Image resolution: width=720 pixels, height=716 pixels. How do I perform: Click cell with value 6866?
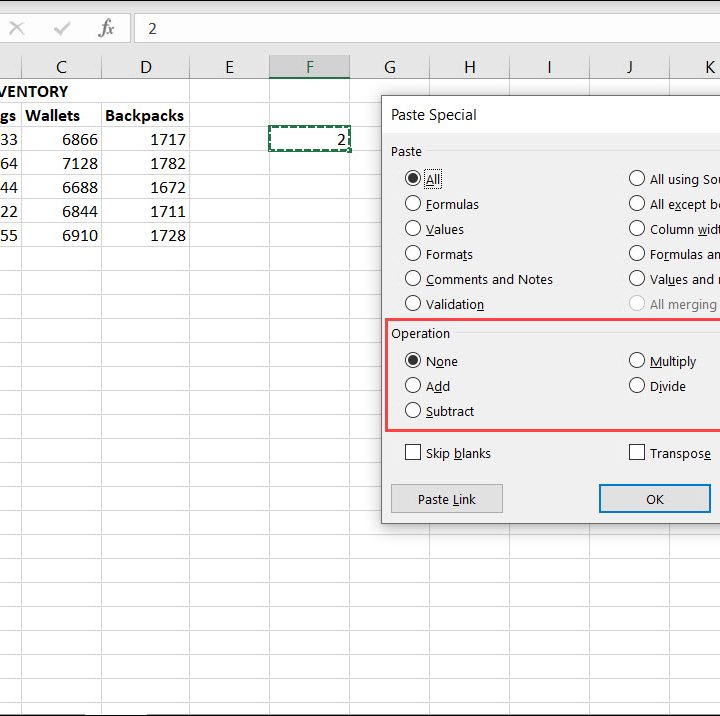click(x=61, y=139)
